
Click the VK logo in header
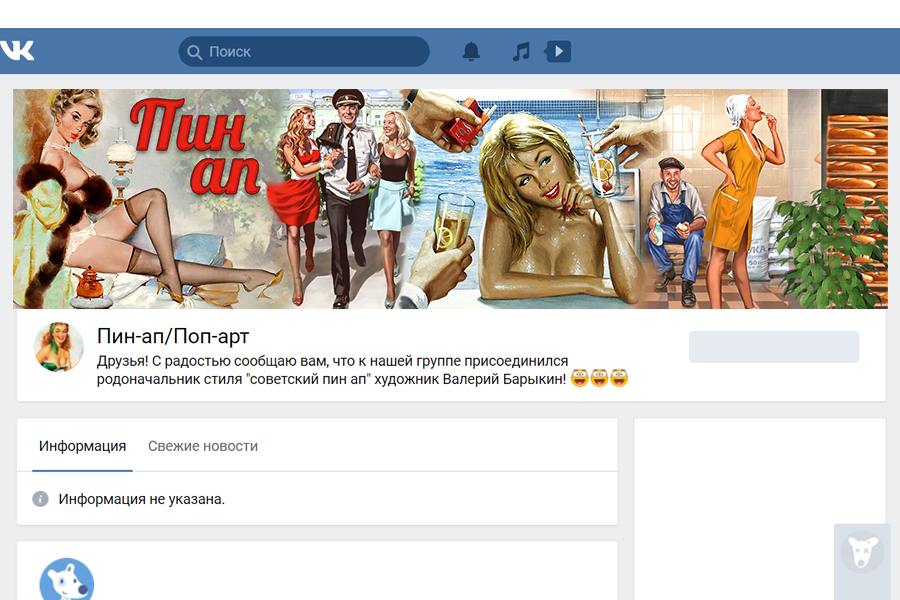(17, 51)
